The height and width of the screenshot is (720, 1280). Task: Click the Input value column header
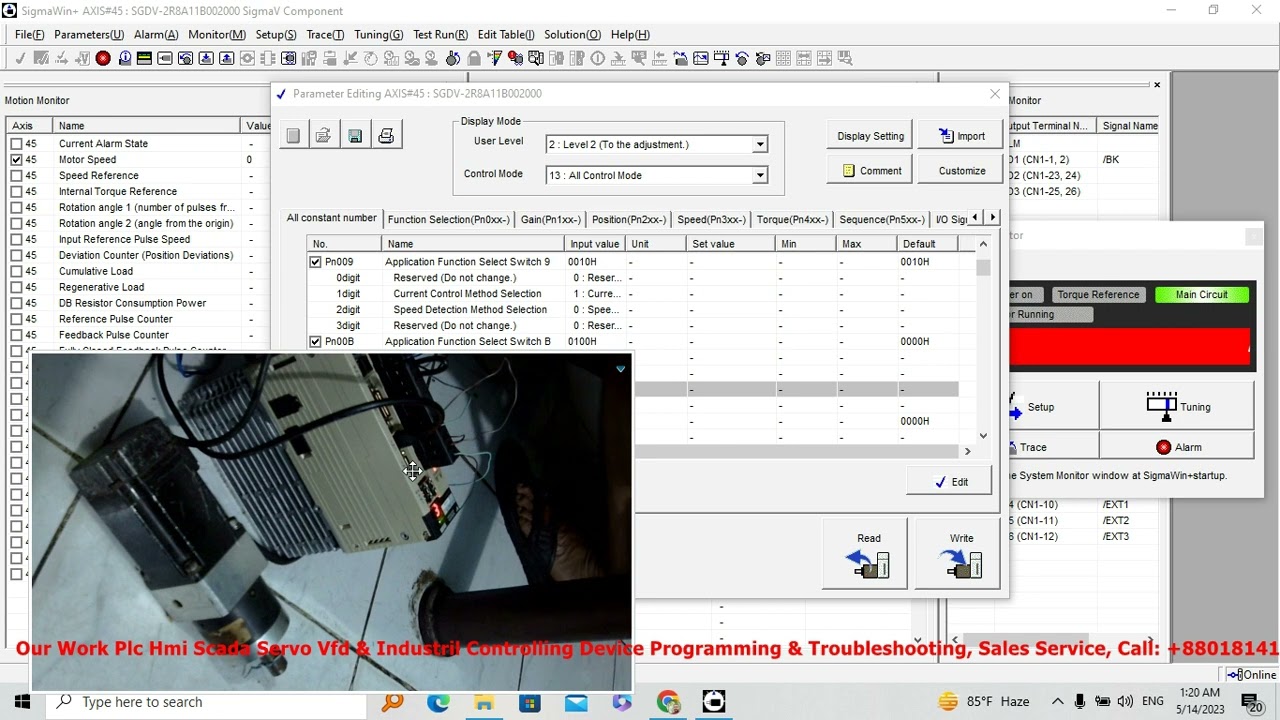tap(594, 244)
